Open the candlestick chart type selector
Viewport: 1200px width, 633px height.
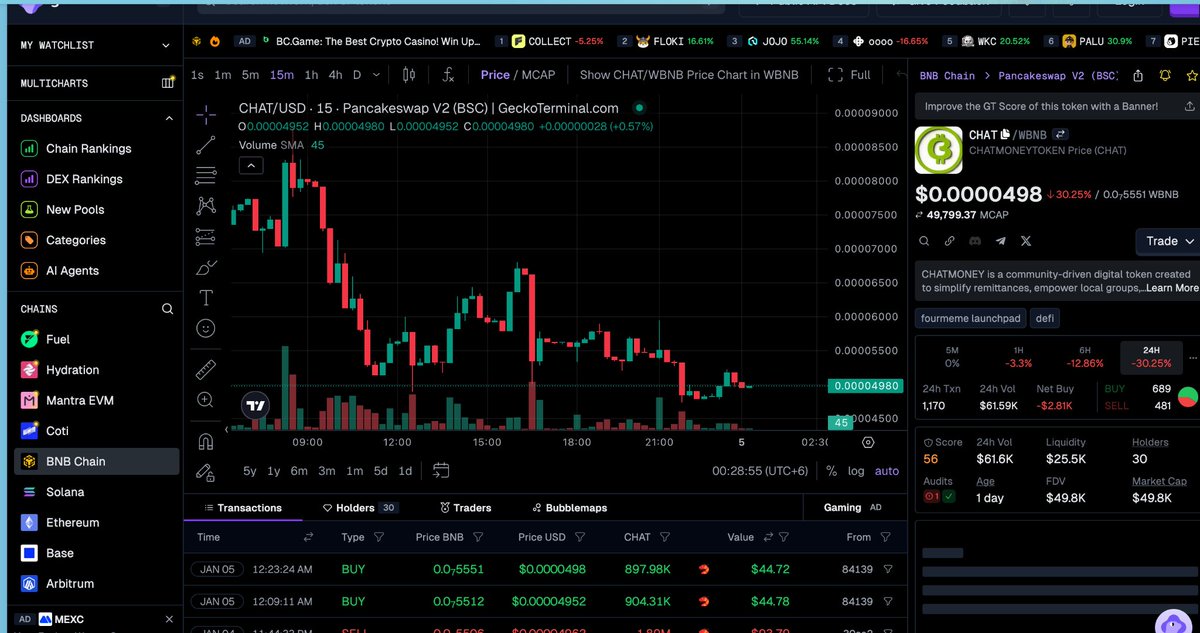408,75
